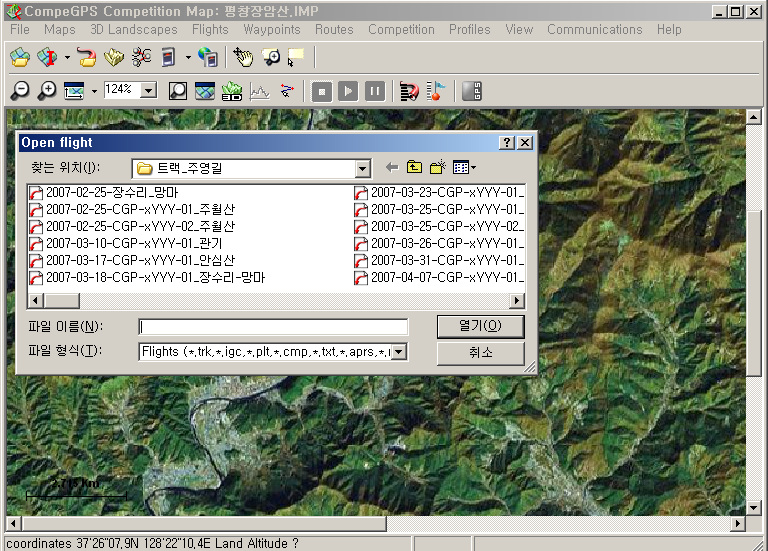Click the map index icon with red marker
The width and height of the screenshot is (768, 551).
point(48,57)
